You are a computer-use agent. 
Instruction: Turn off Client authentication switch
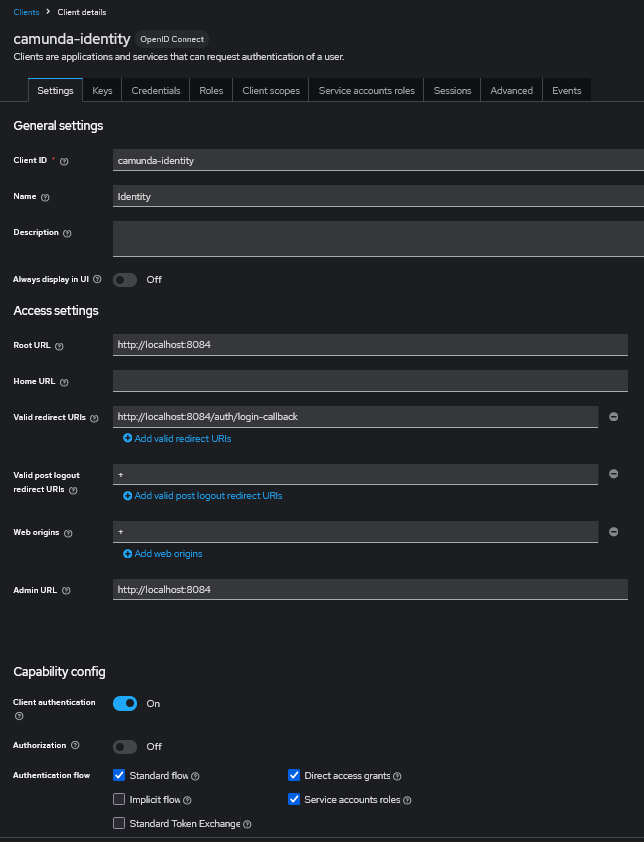pyautogui.click(x=125, y=703)
